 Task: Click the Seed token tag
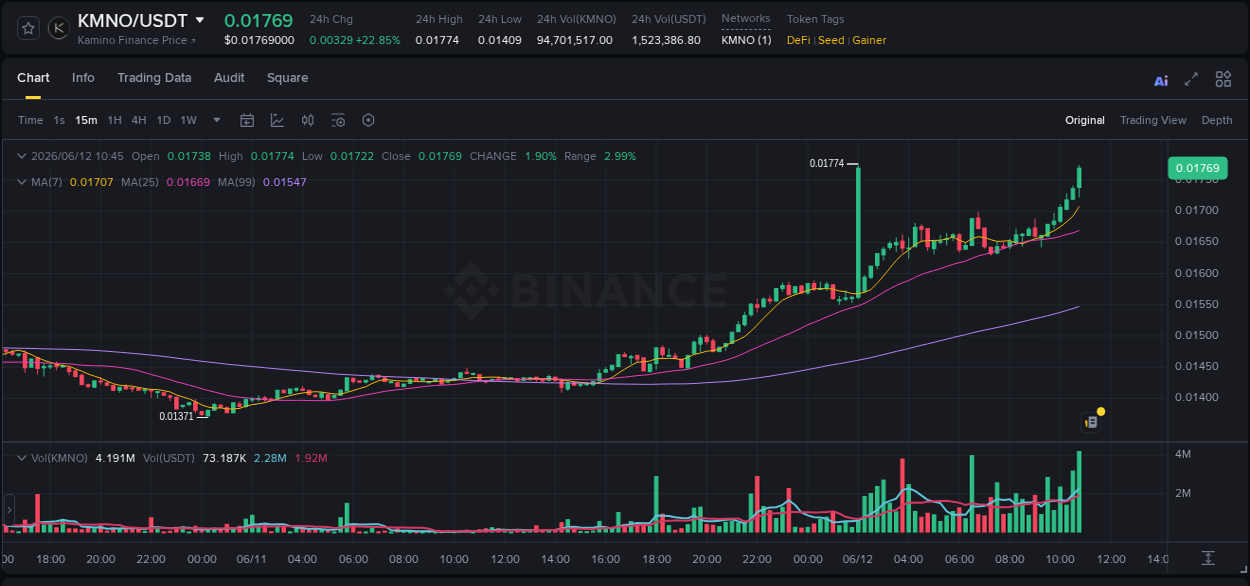coord(831,40)
